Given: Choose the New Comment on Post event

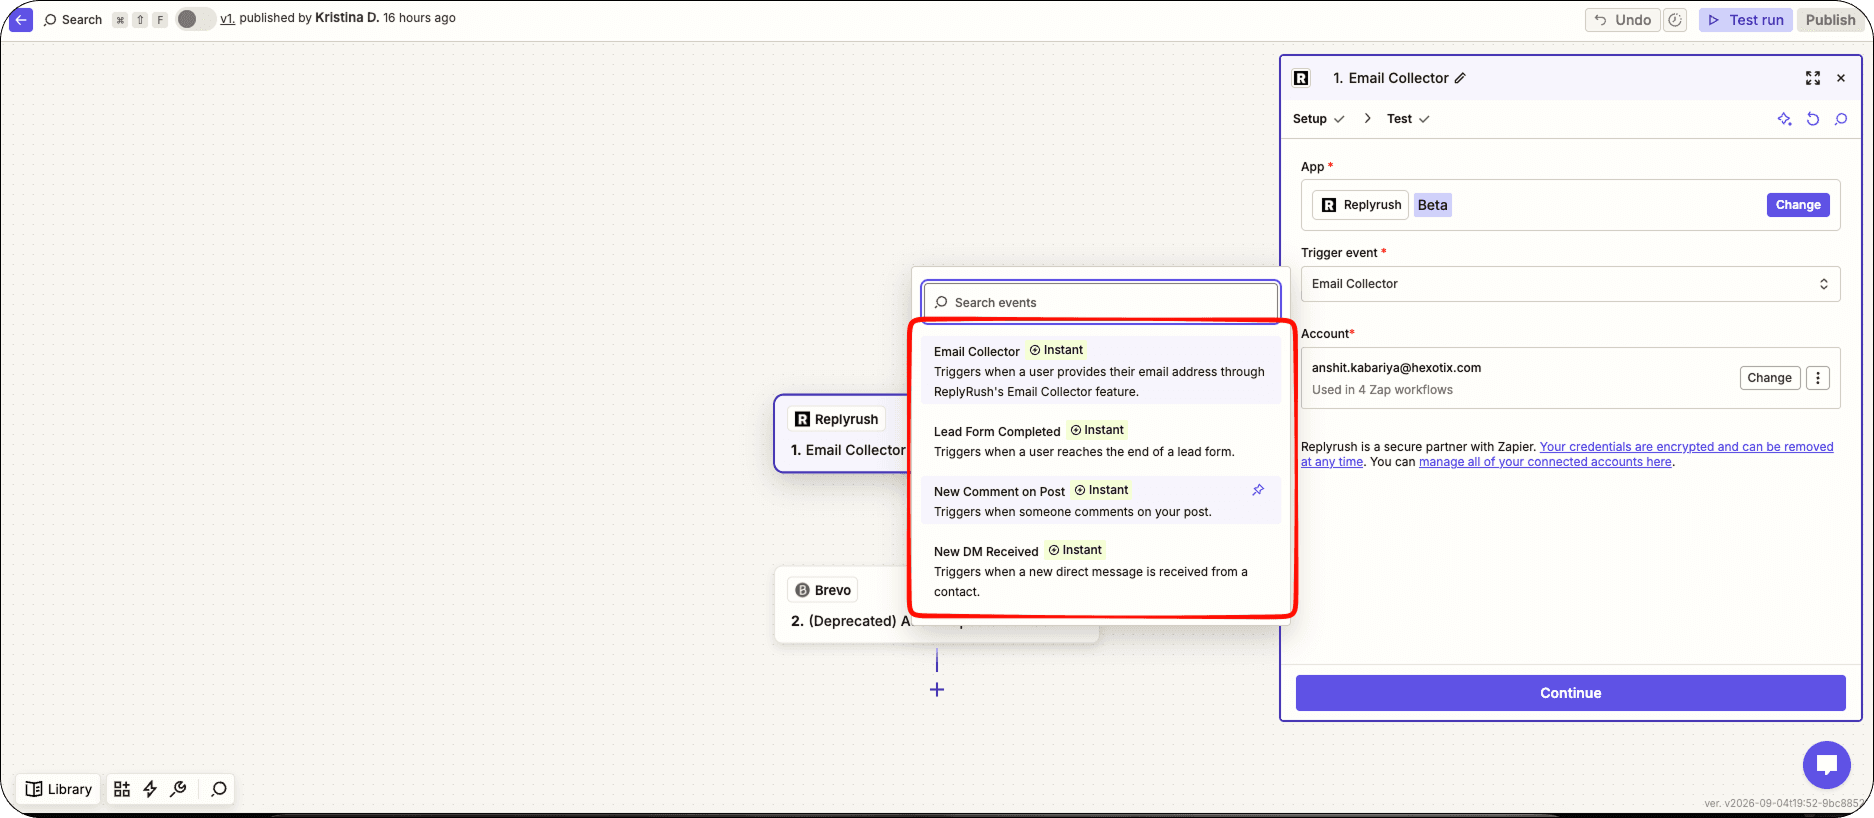Looking at the screenshot, I should pyautogui.click(x=1101, y=500).
